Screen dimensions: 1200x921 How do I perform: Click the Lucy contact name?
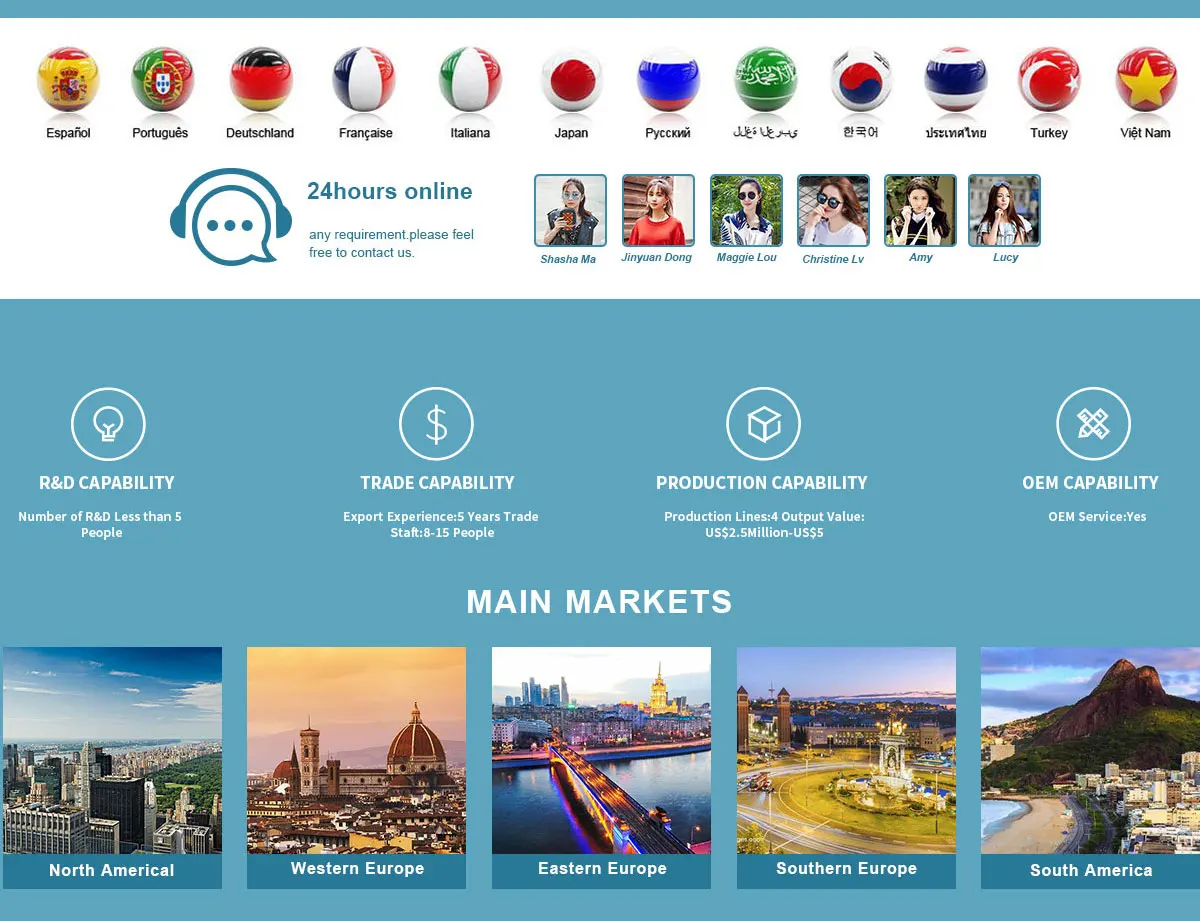pos(1006,257)
